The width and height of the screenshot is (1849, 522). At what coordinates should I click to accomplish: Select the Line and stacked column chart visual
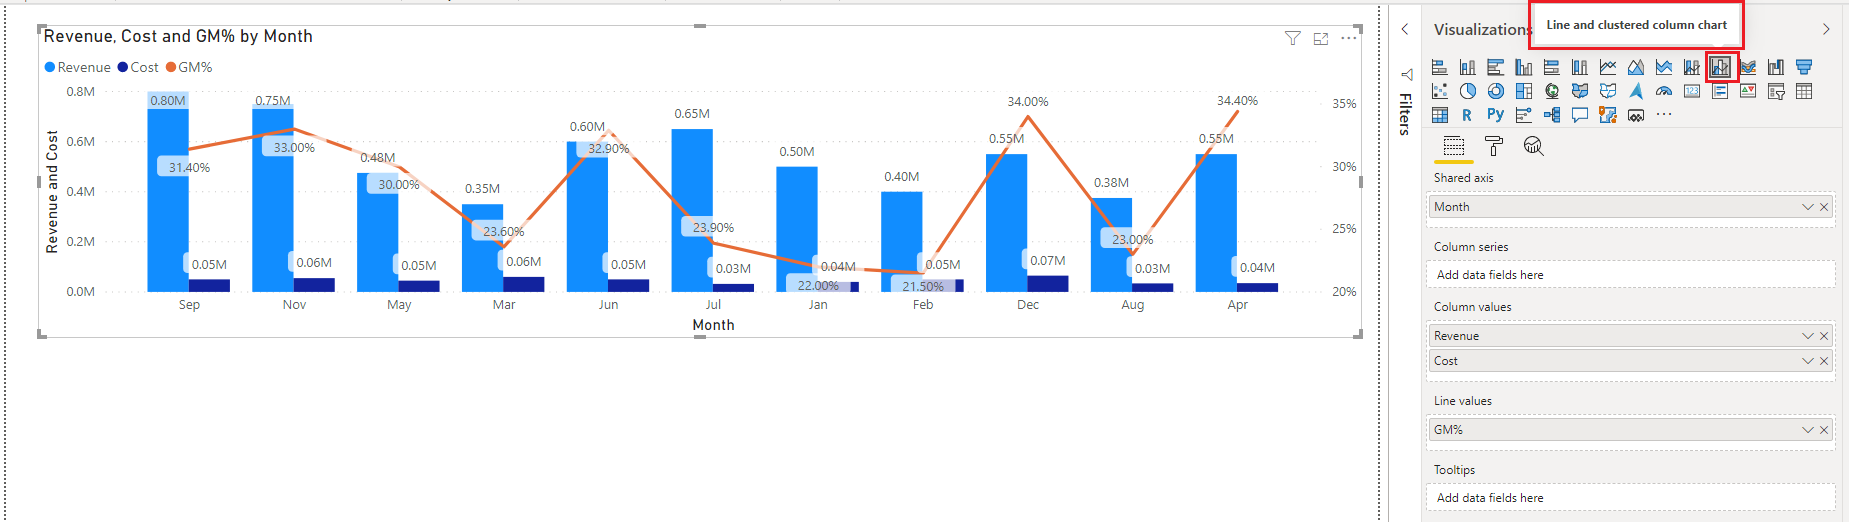(x=1691, y=67)
